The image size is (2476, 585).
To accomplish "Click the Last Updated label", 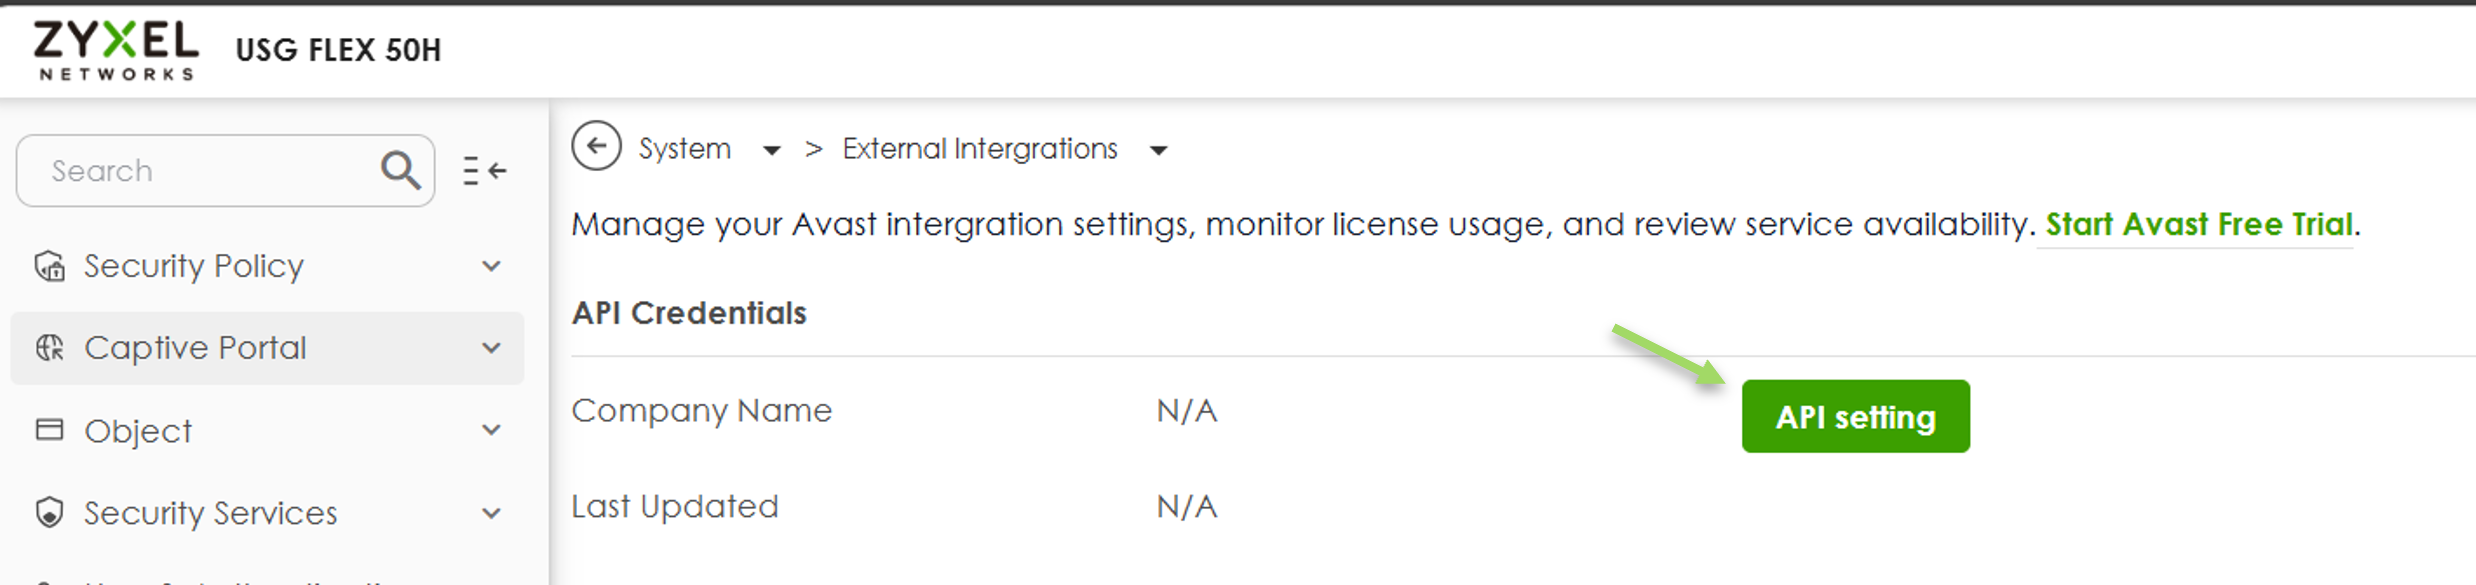I will click(x=675, y=507).
